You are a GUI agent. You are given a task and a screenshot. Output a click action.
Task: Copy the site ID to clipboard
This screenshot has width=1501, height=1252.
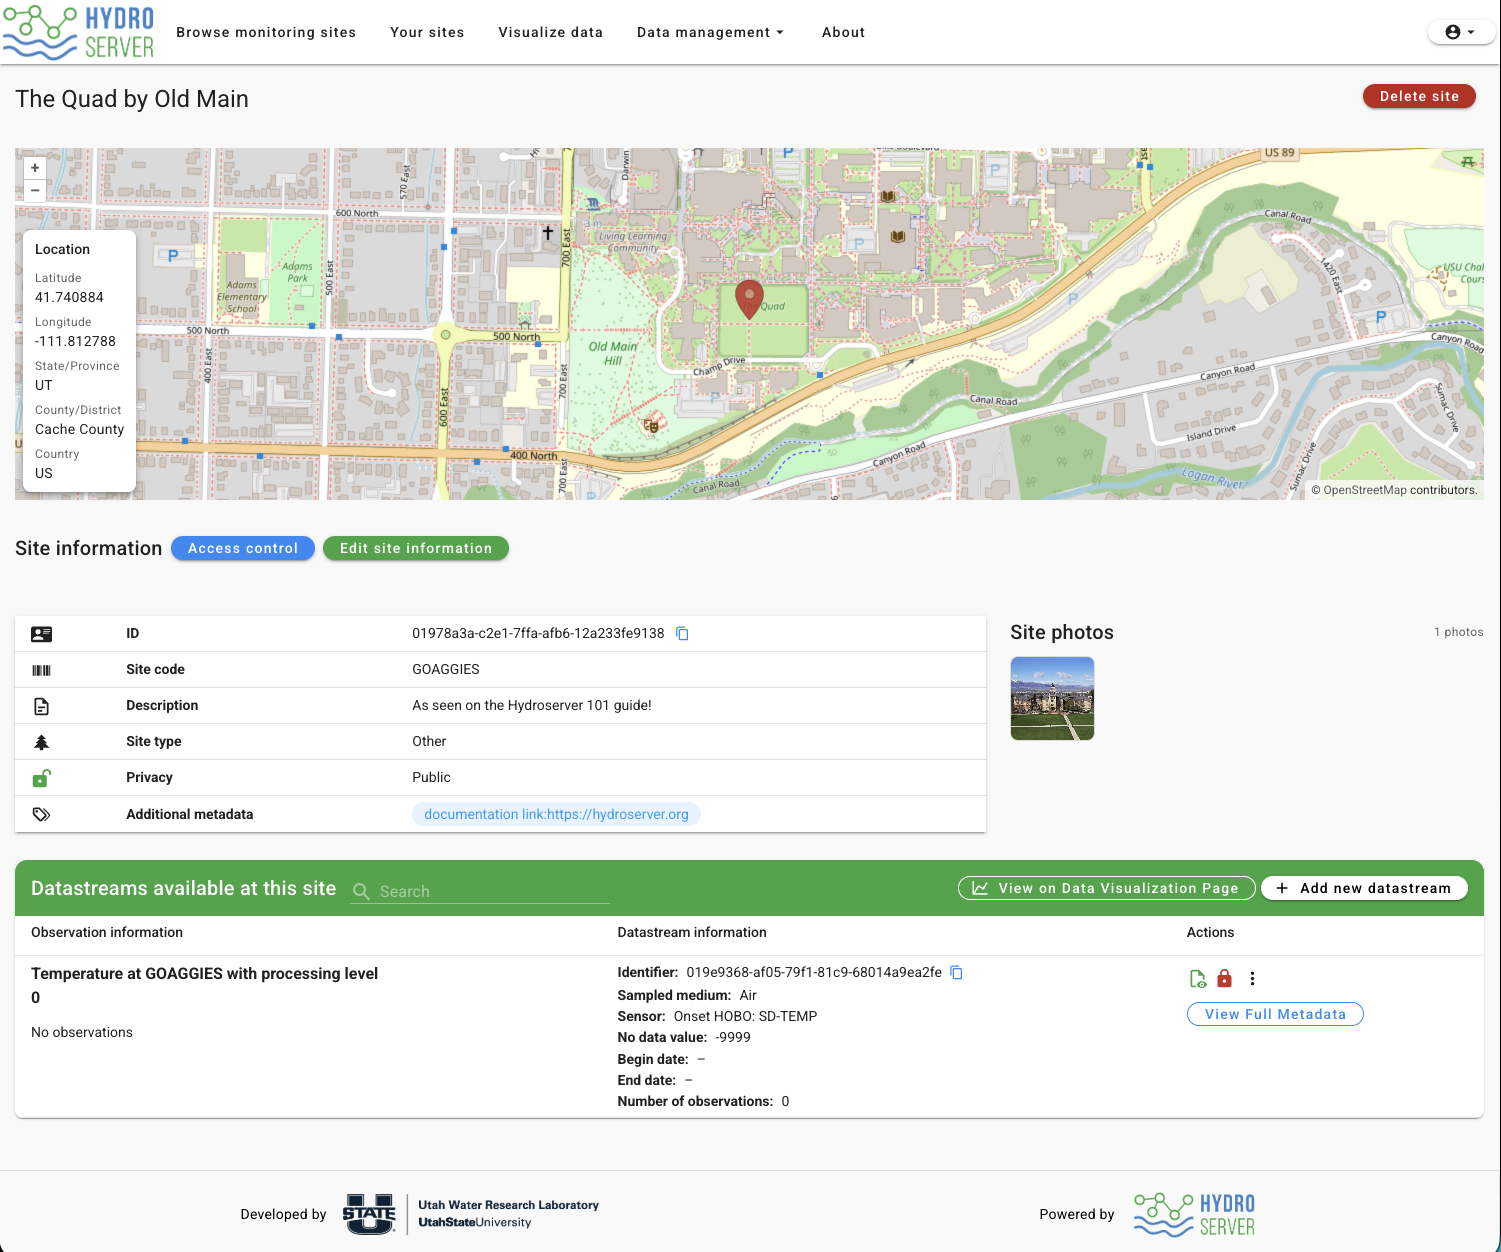pos(682,633)
